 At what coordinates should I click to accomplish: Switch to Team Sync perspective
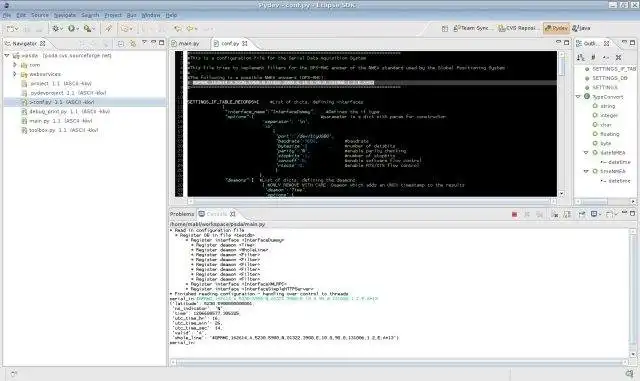pos(473,28)
